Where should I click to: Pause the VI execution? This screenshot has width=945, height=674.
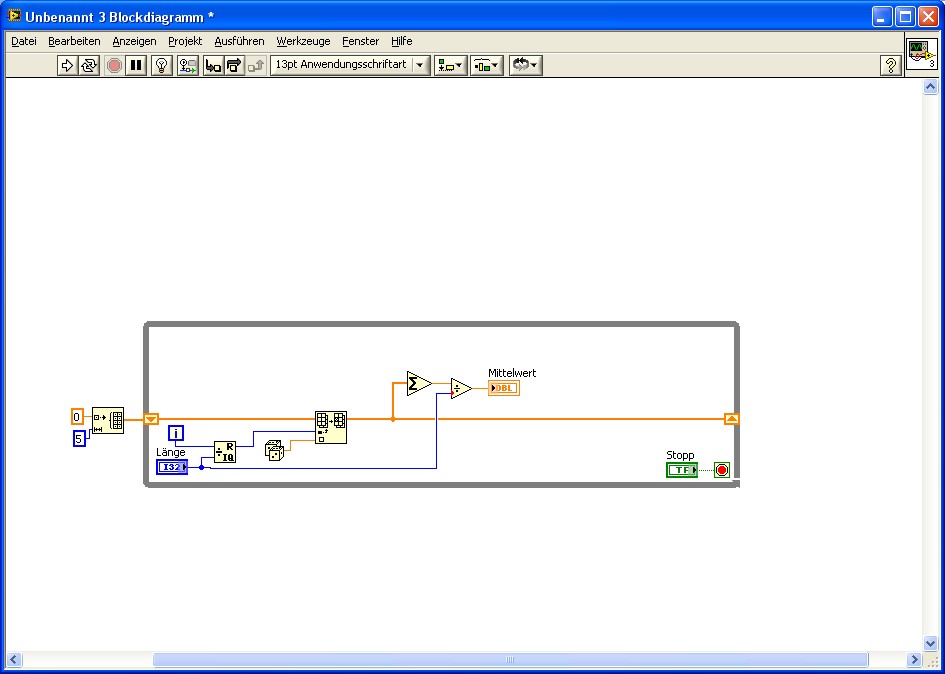click(136, 65)
